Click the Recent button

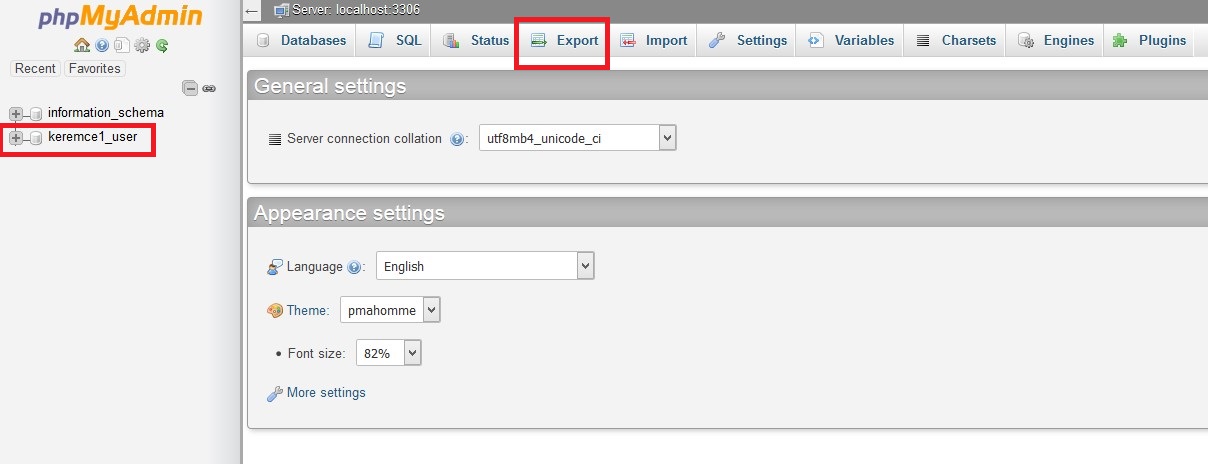click(35, 69)
